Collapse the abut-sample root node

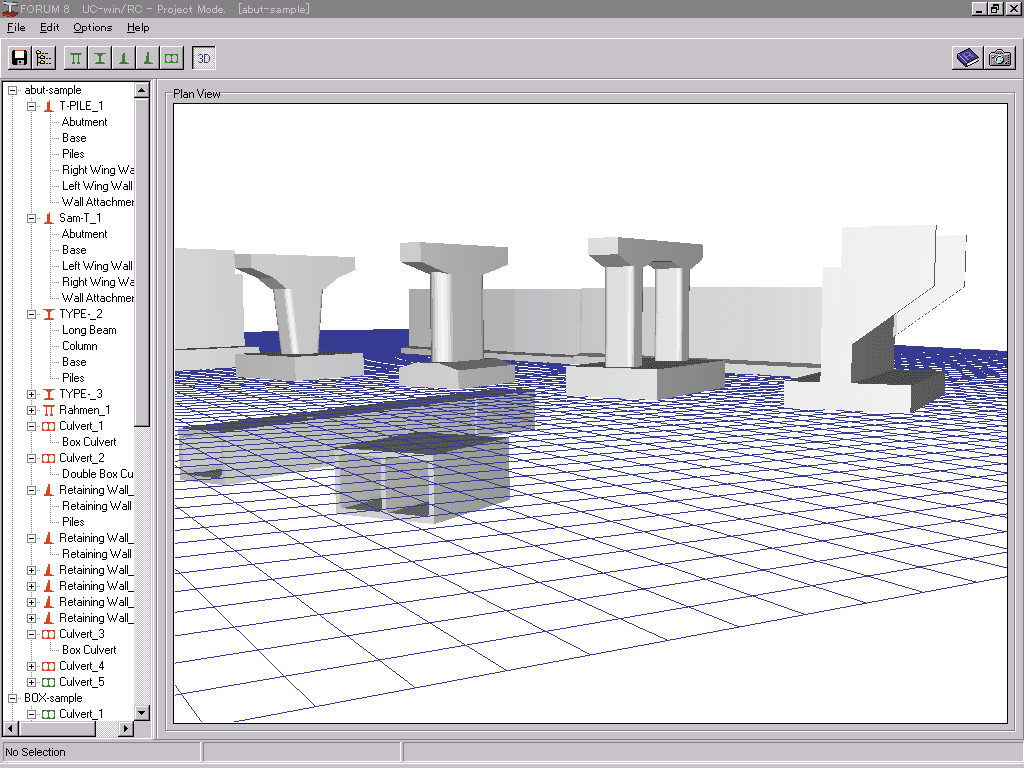(13, 90)
